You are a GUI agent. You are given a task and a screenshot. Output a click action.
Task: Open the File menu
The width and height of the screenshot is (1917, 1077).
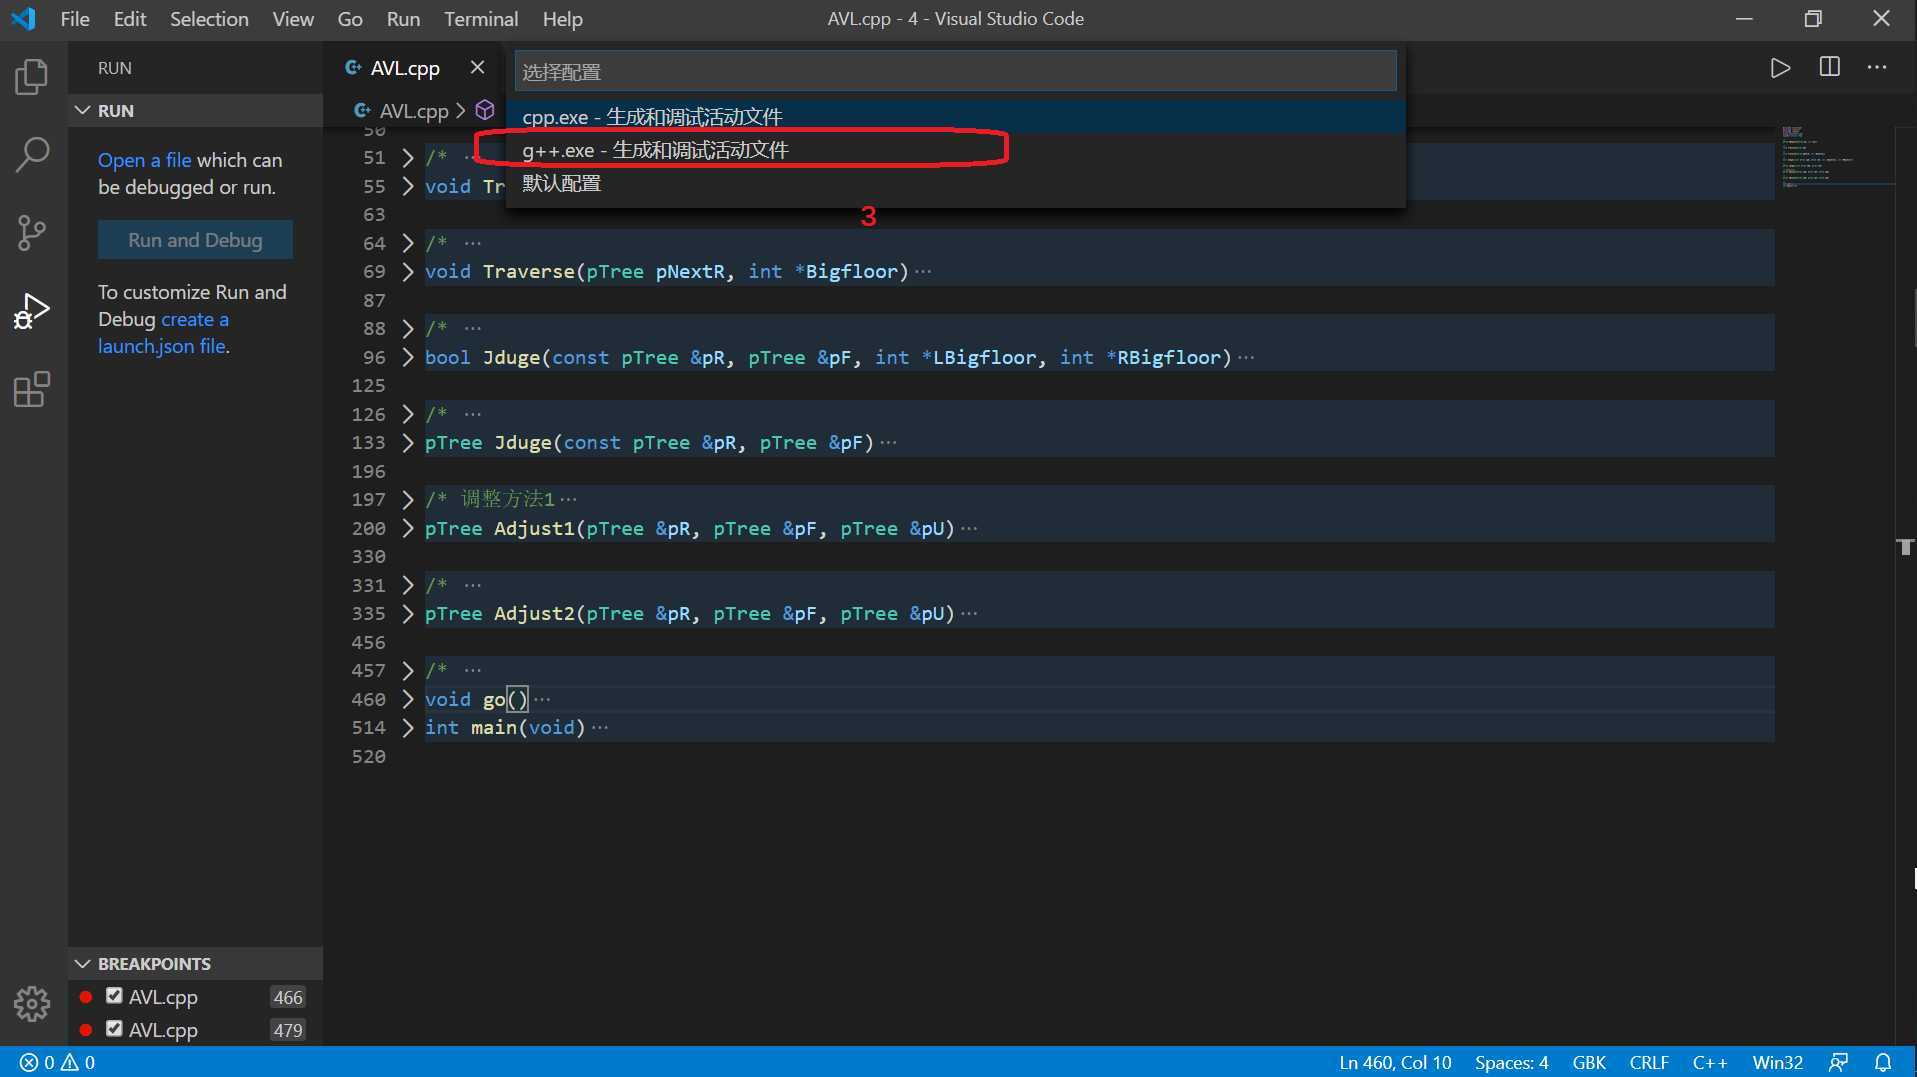click(75, 19)
